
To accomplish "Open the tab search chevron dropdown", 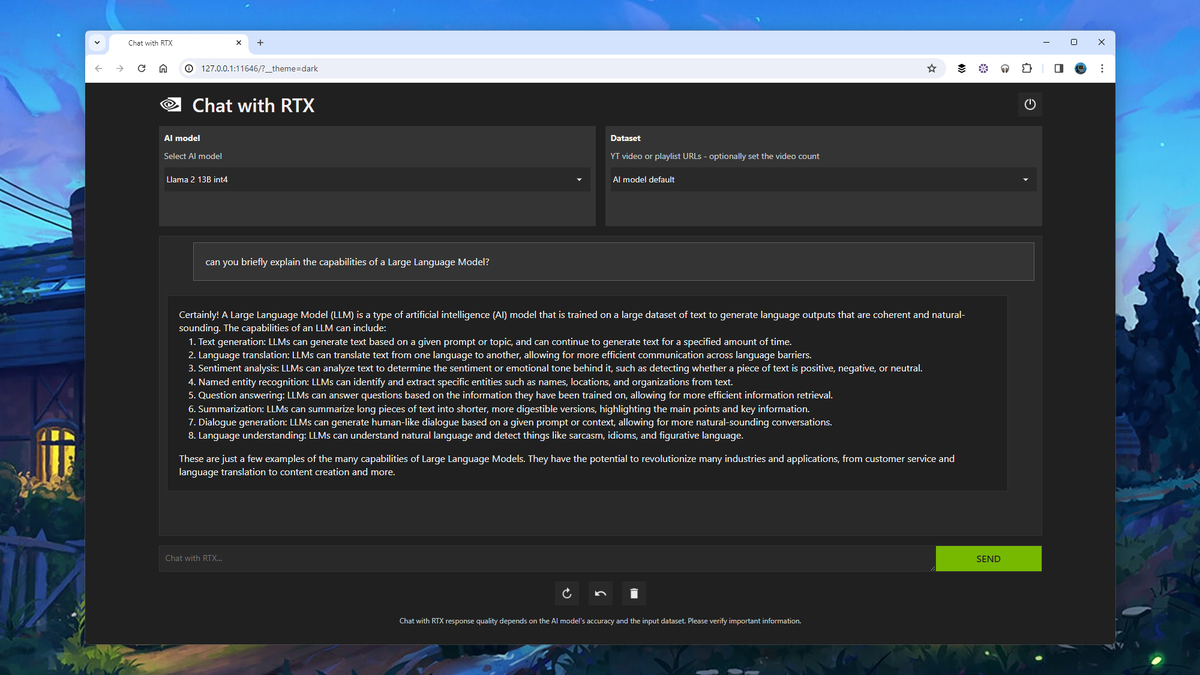I will [97, 43].
